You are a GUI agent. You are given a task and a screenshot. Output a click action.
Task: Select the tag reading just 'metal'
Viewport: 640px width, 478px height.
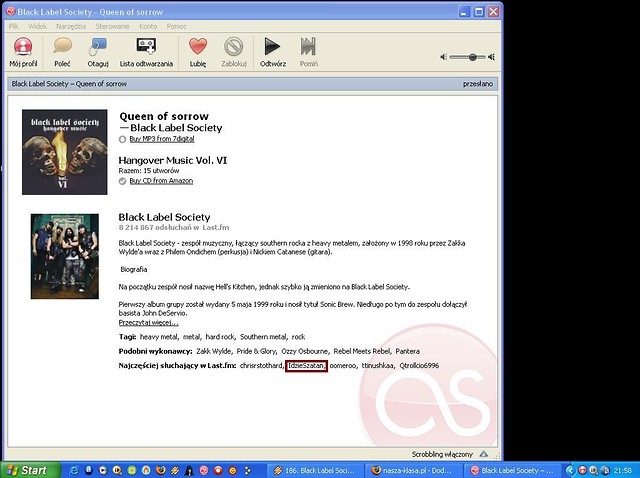pyautogui.click(x=191, y=337)
